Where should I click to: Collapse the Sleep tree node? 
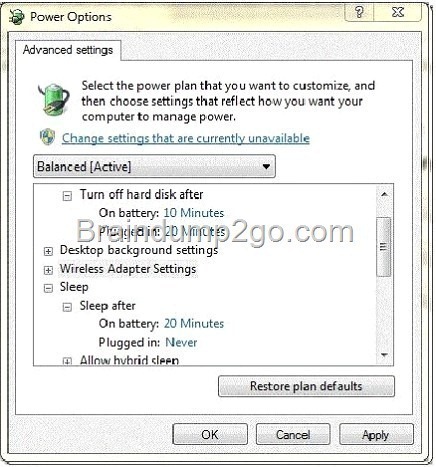(x=48, y=288)
